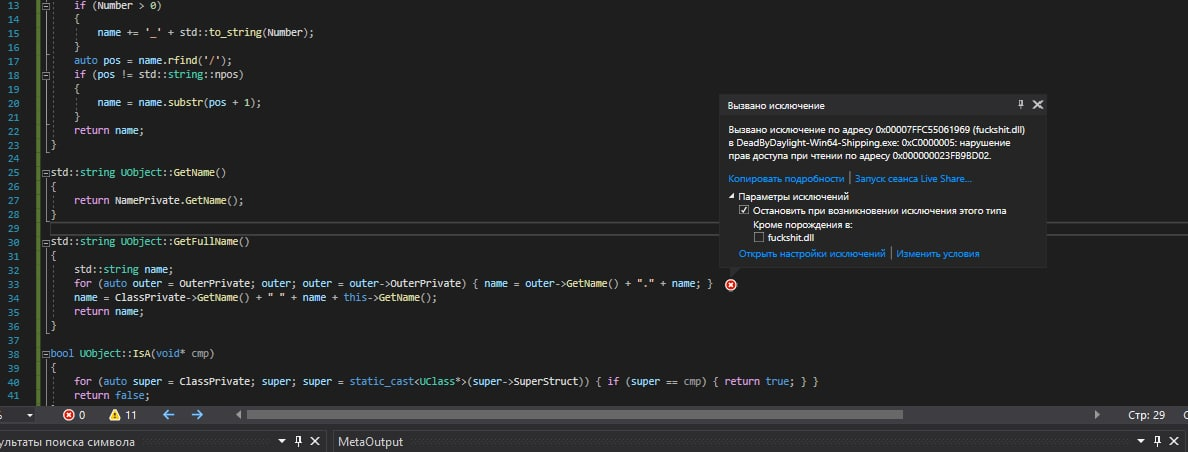Pin the MetaOutput panel

[1159, 442]
